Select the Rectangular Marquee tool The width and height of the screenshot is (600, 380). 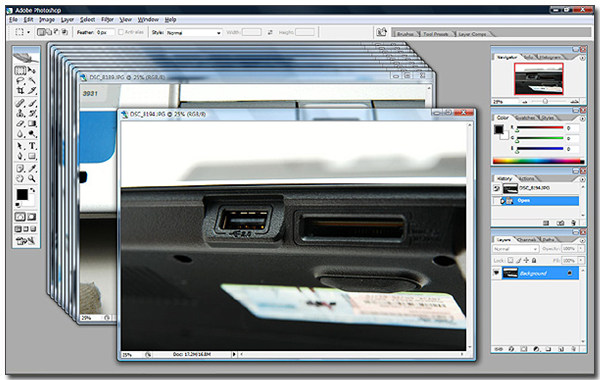click(x=20, y=70)
